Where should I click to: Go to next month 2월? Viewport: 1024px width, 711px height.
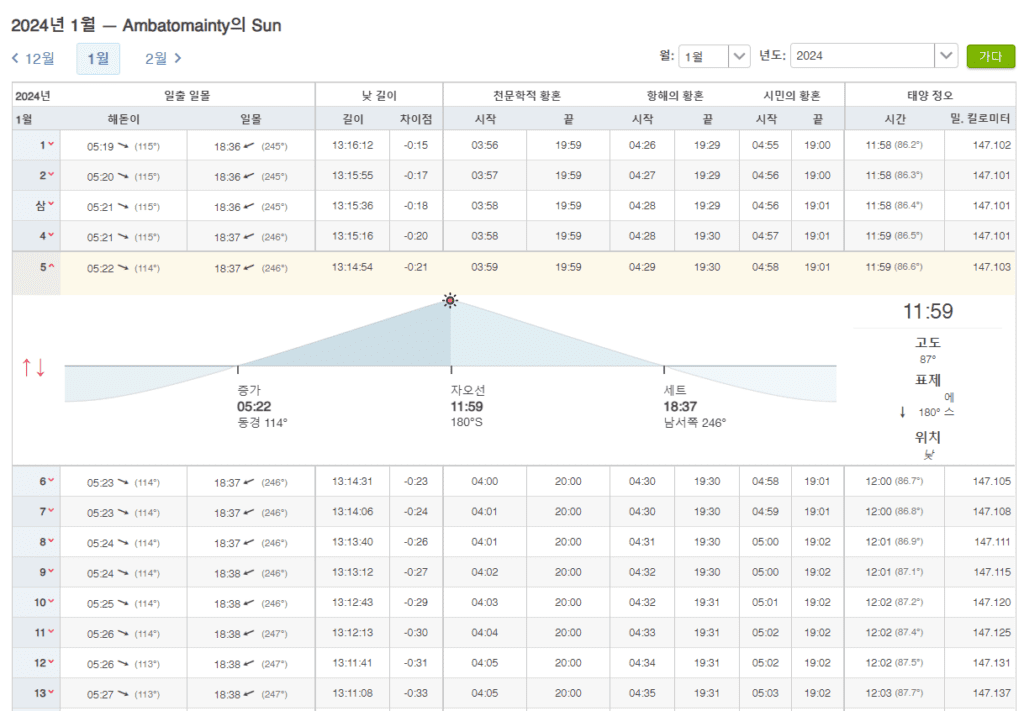click(x=163, y=58)
